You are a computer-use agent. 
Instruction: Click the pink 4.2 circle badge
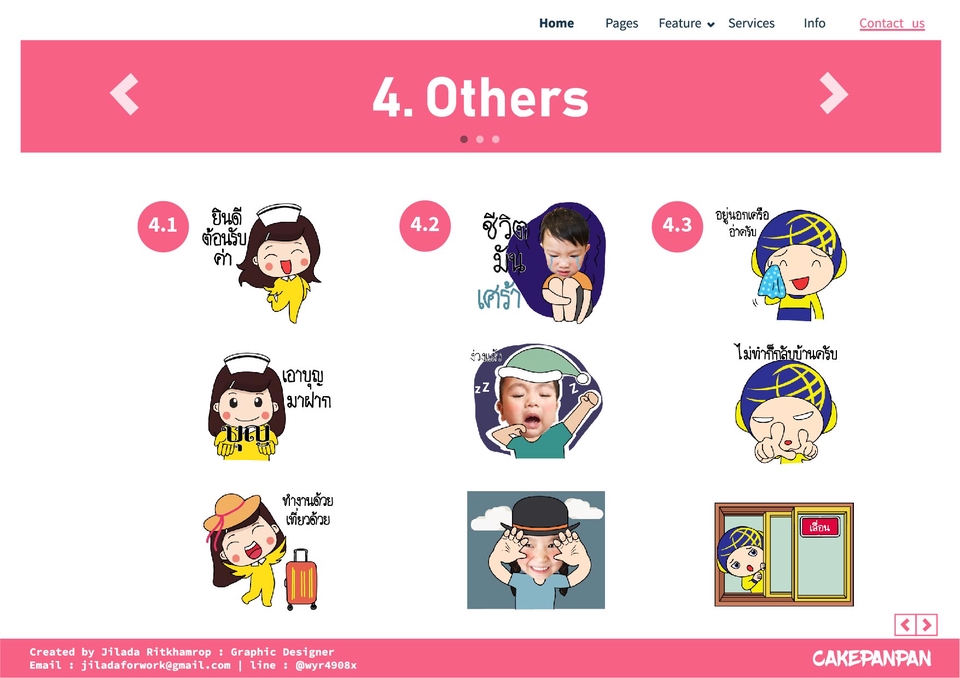click(x=425, y=225)
